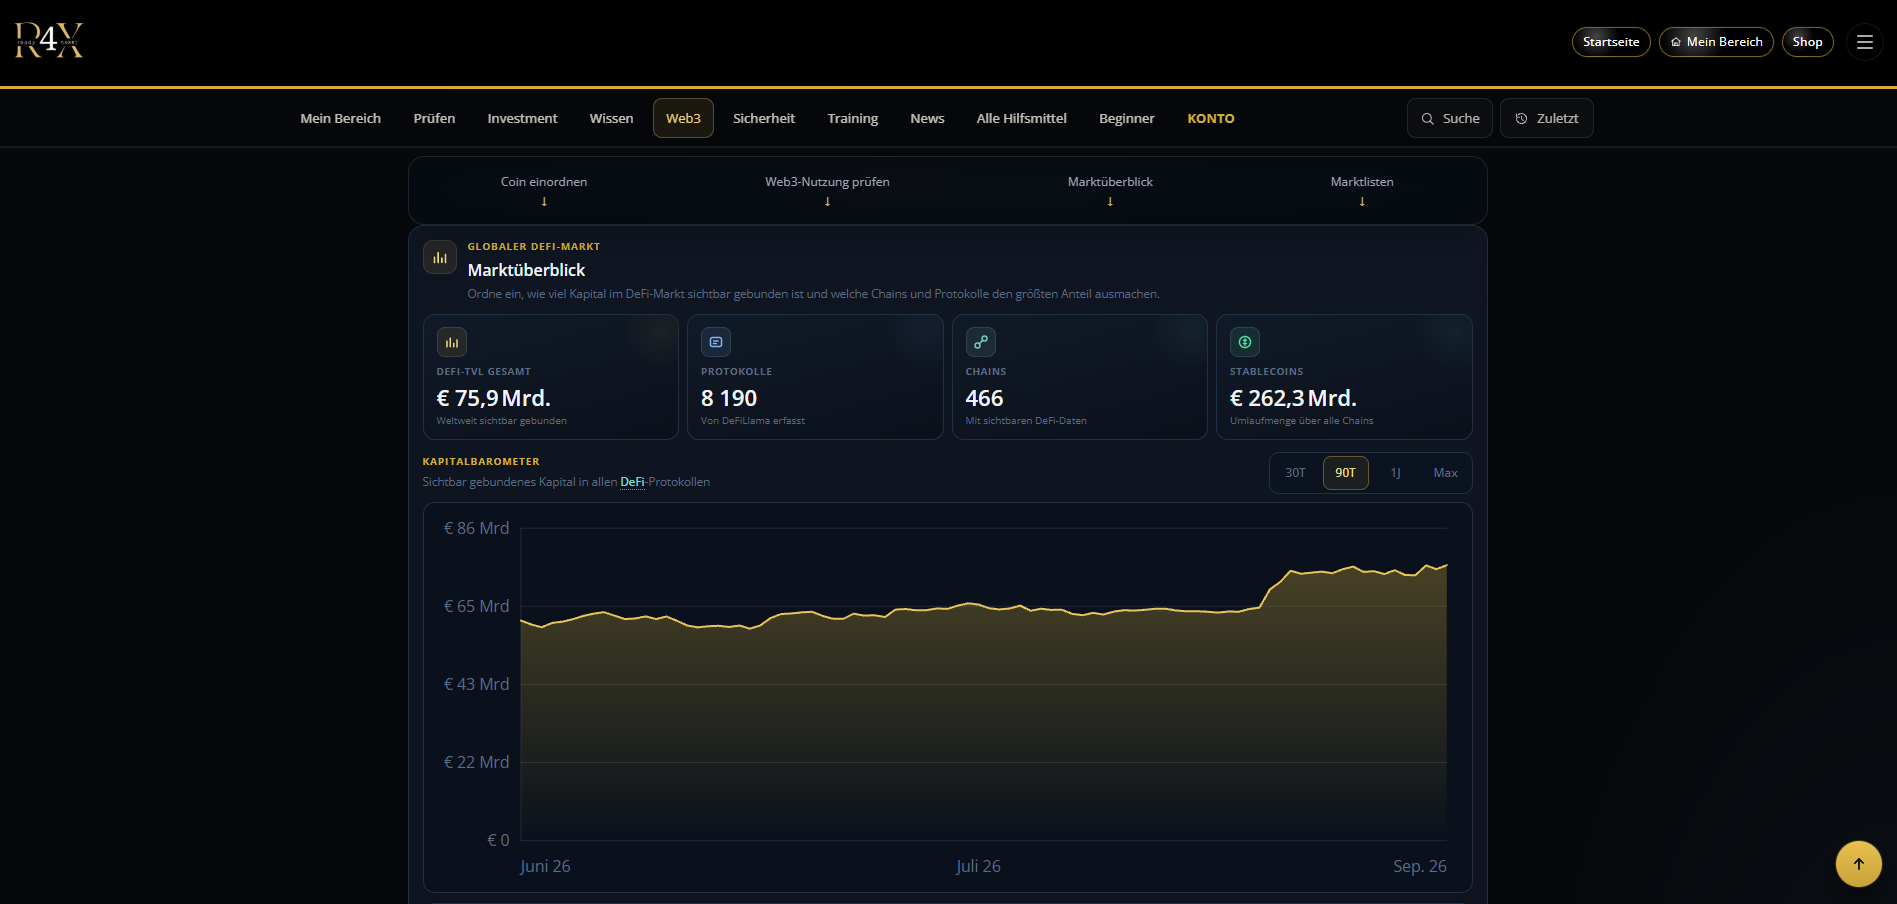1897x904 pixels.
Task: Click the scroll-to-top arrow button
Action: (x=1859, y=864)
